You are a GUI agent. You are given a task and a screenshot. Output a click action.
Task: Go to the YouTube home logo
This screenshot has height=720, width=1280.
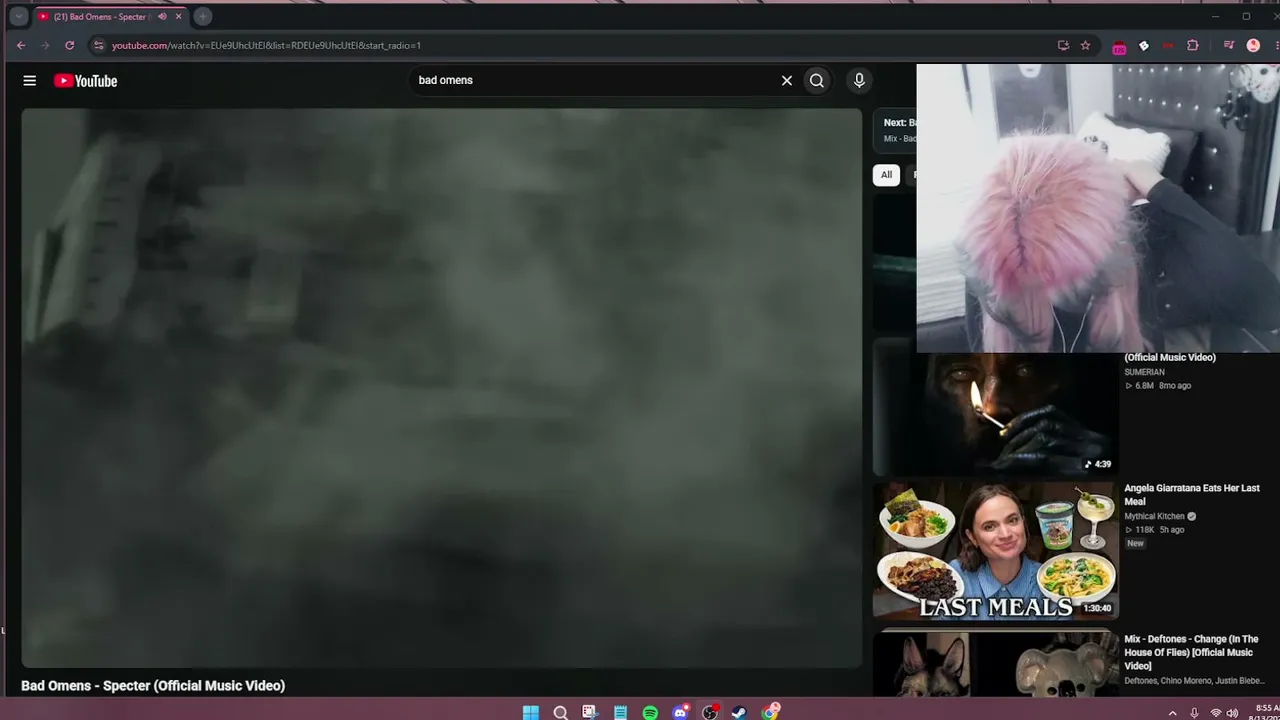[x=86, y=81]
